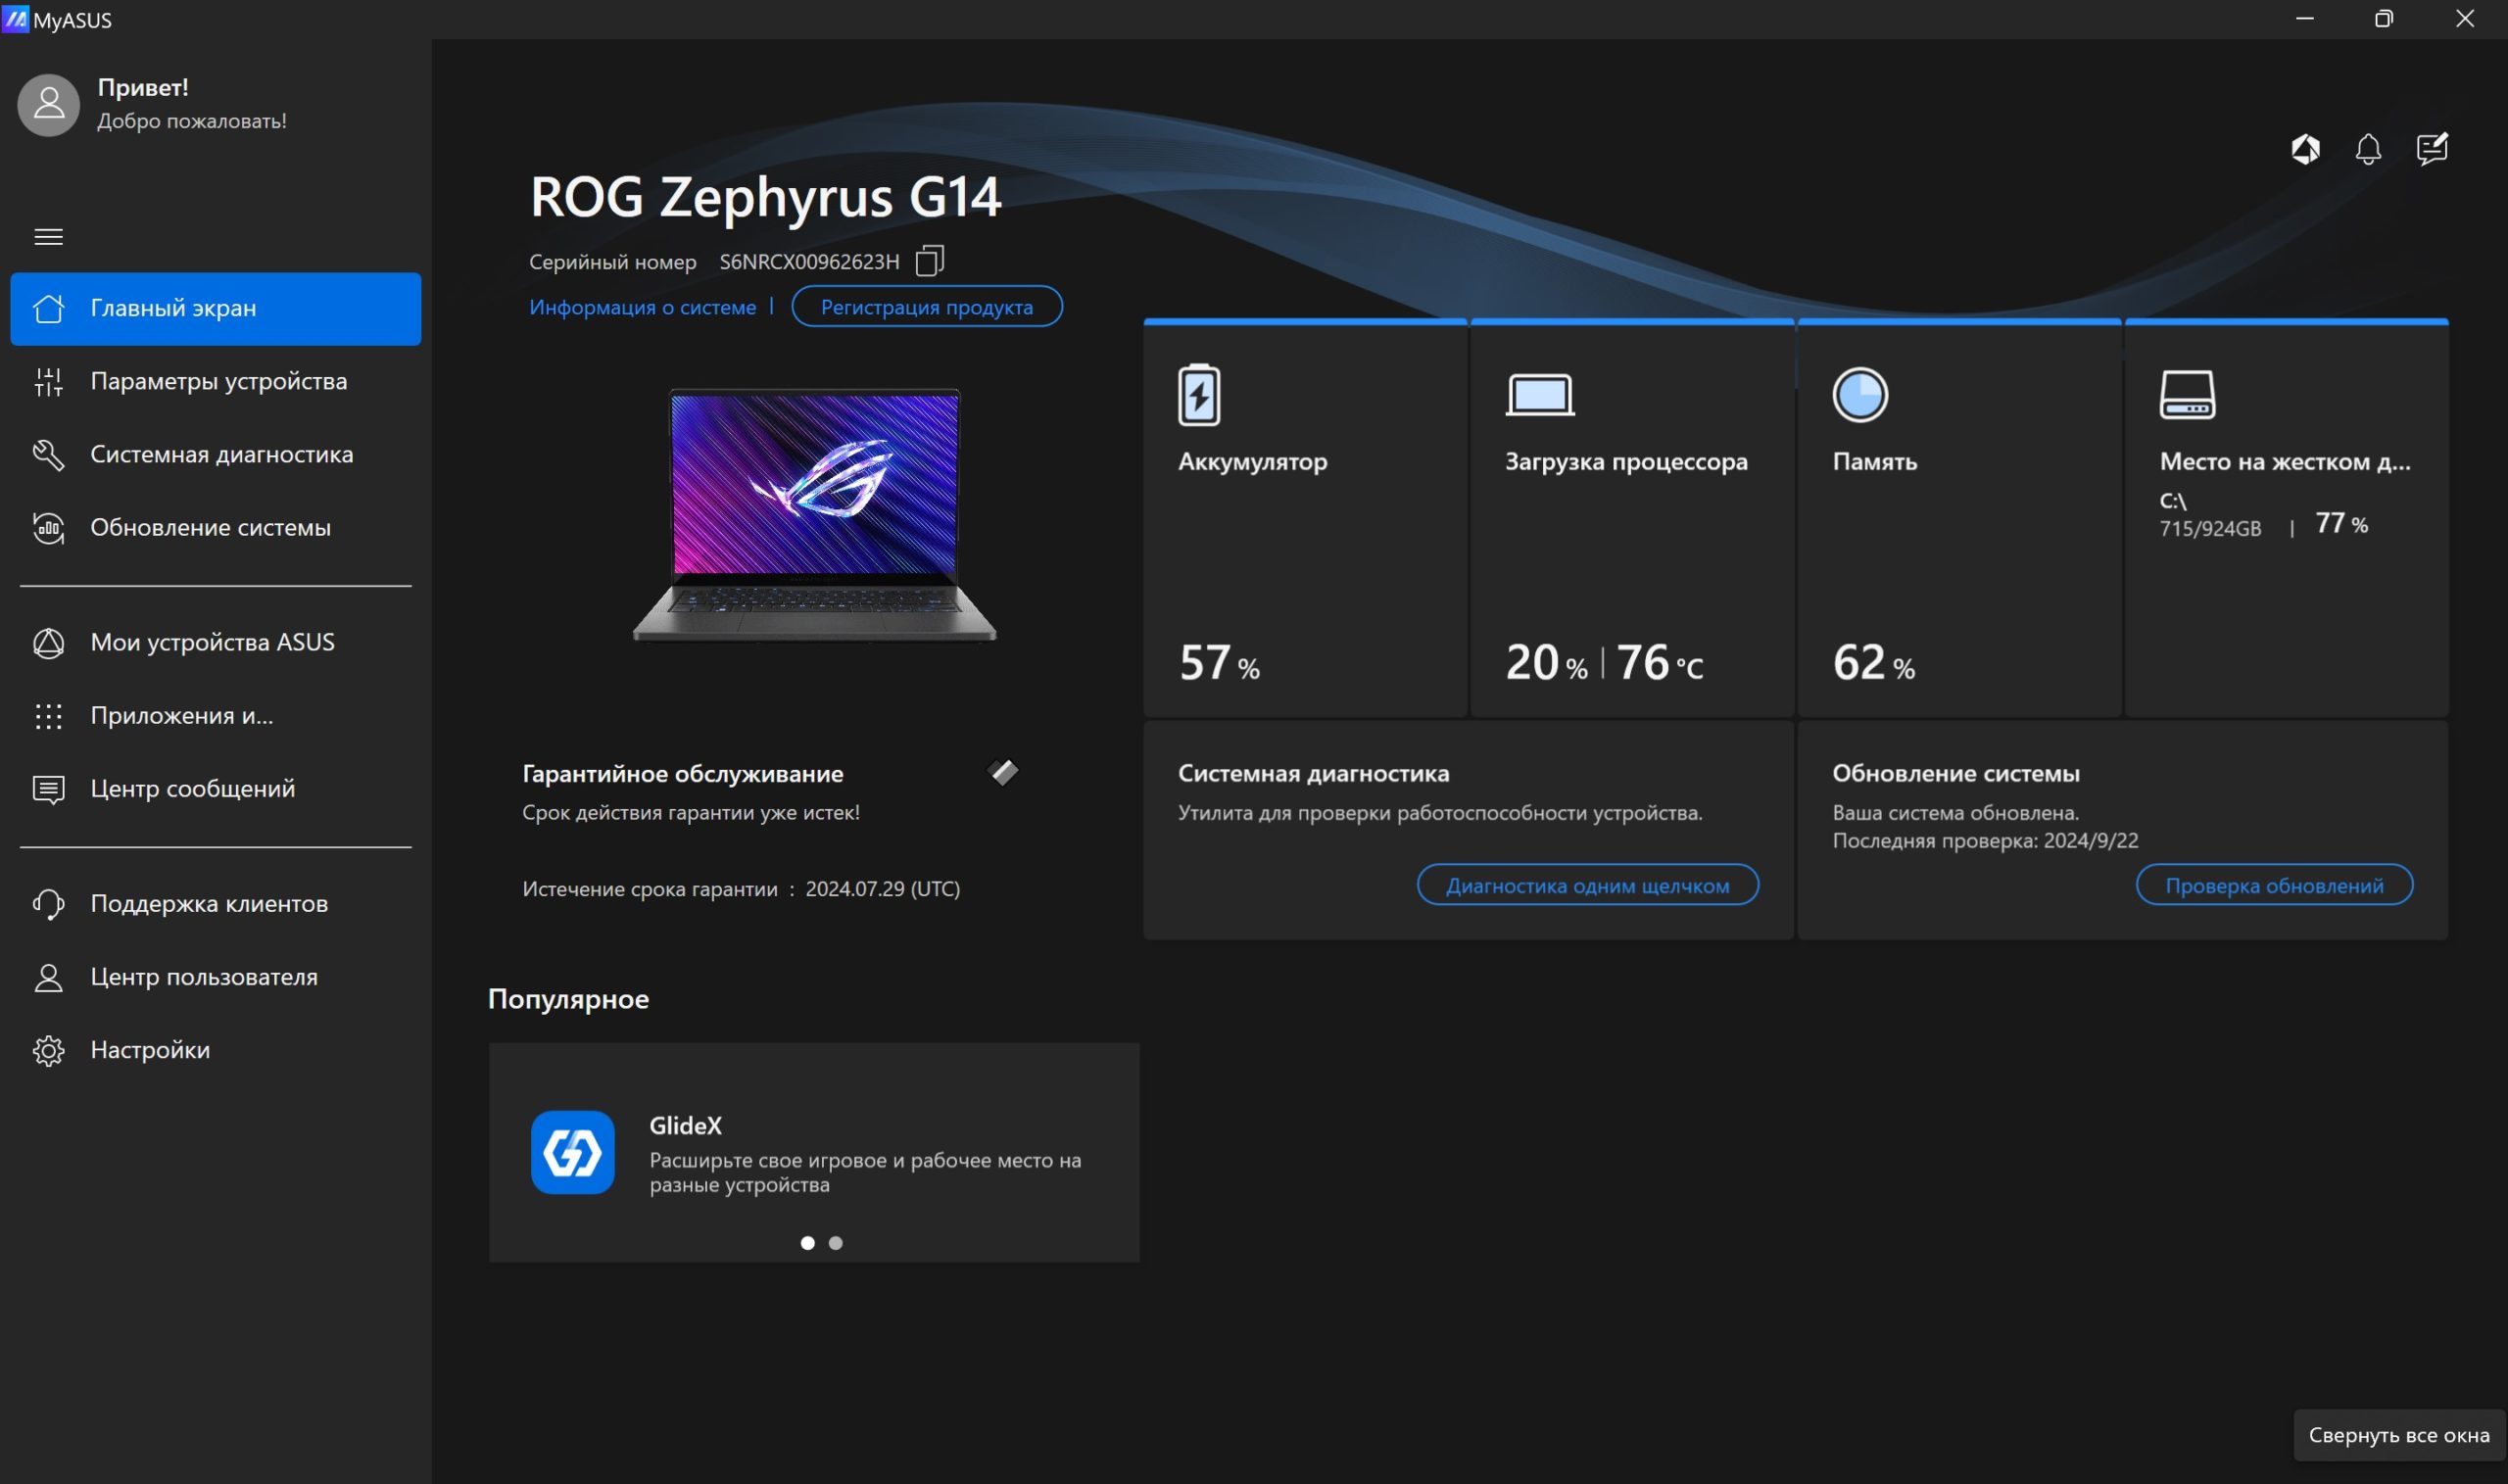Copy serial number with copy icon
Screen dimensions: 2508x1484
[x=929, y=260]
